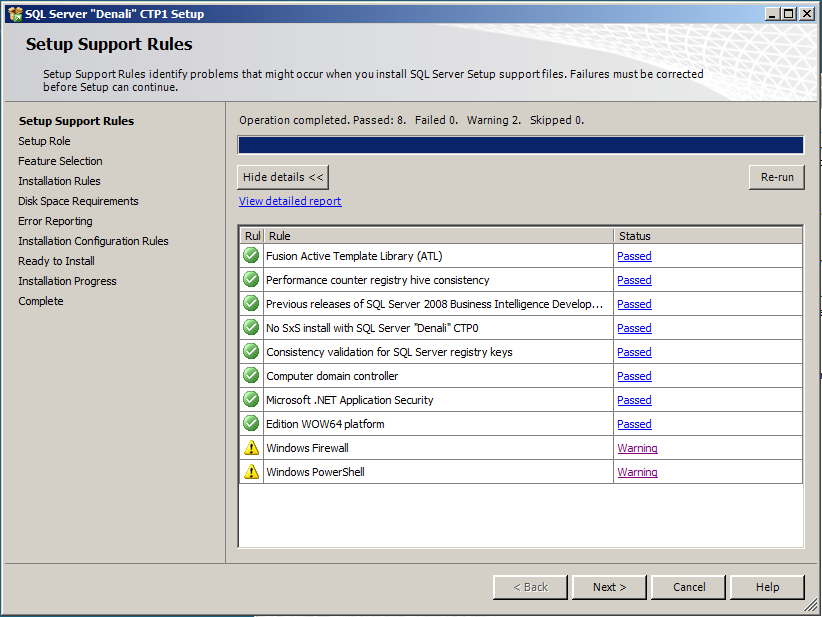Click the warning icon next to Windows PowerShell

coord(250,472)
